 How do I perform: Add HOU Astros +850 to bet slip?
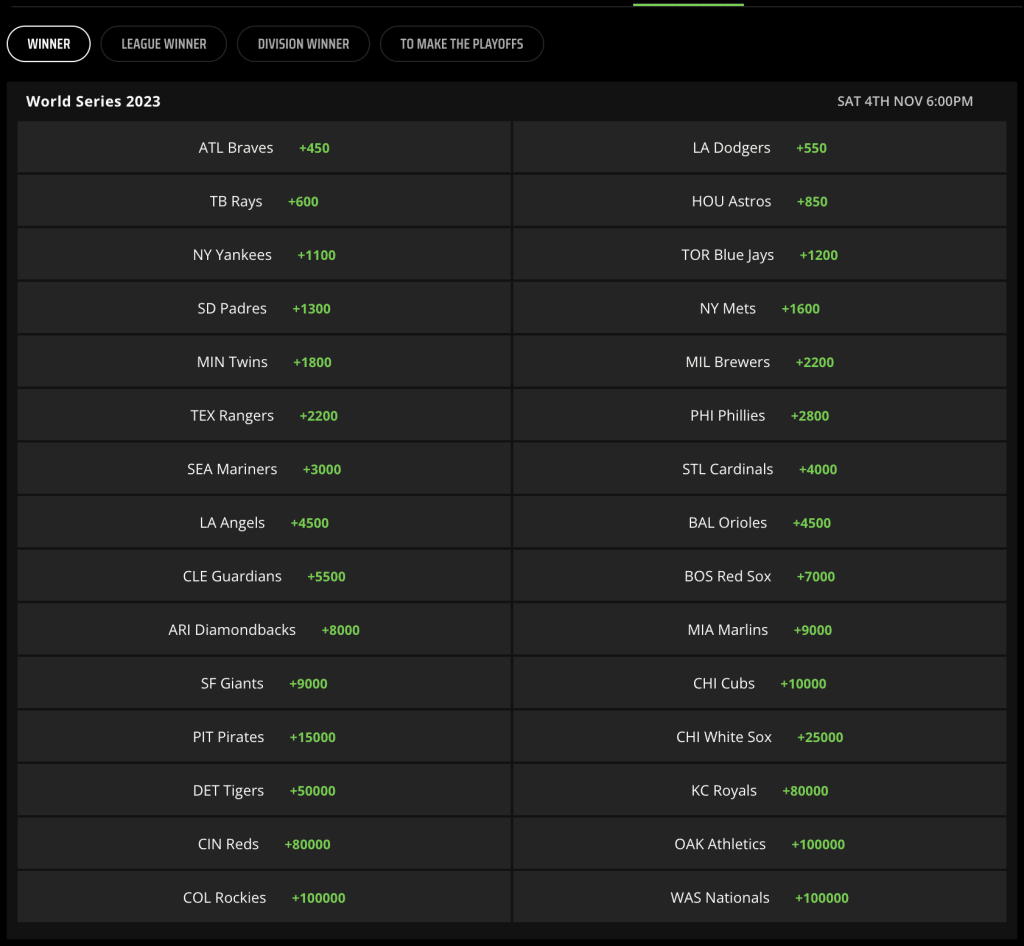(x=760, y=201)
